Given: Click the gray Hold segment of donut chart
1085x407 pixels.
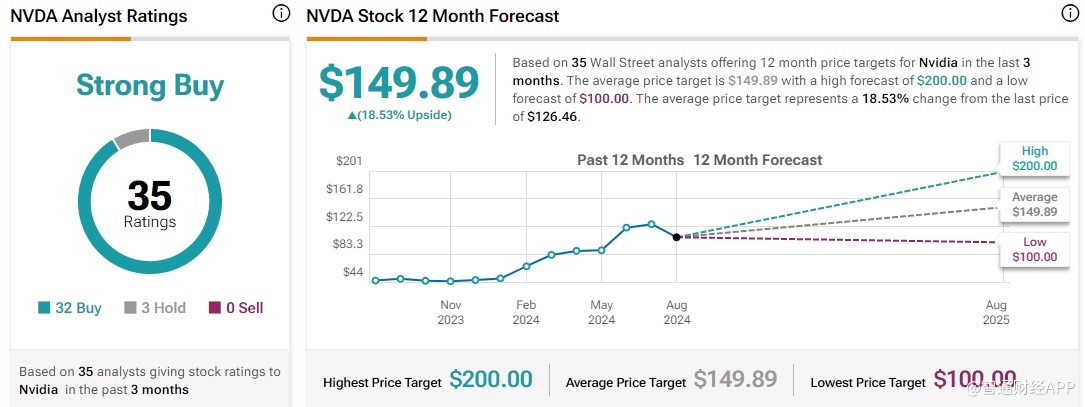Looking at the screenshot, I should click(x=129, y=140).
